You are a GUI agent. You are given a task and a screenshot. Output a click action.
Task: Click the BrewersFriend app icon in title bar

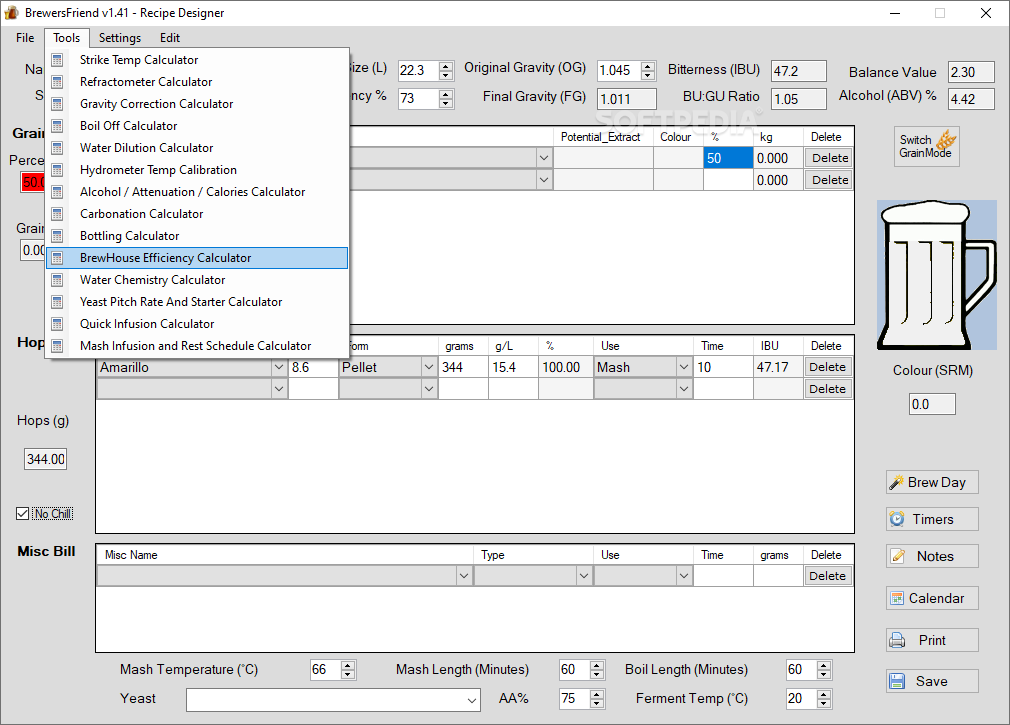11,12
